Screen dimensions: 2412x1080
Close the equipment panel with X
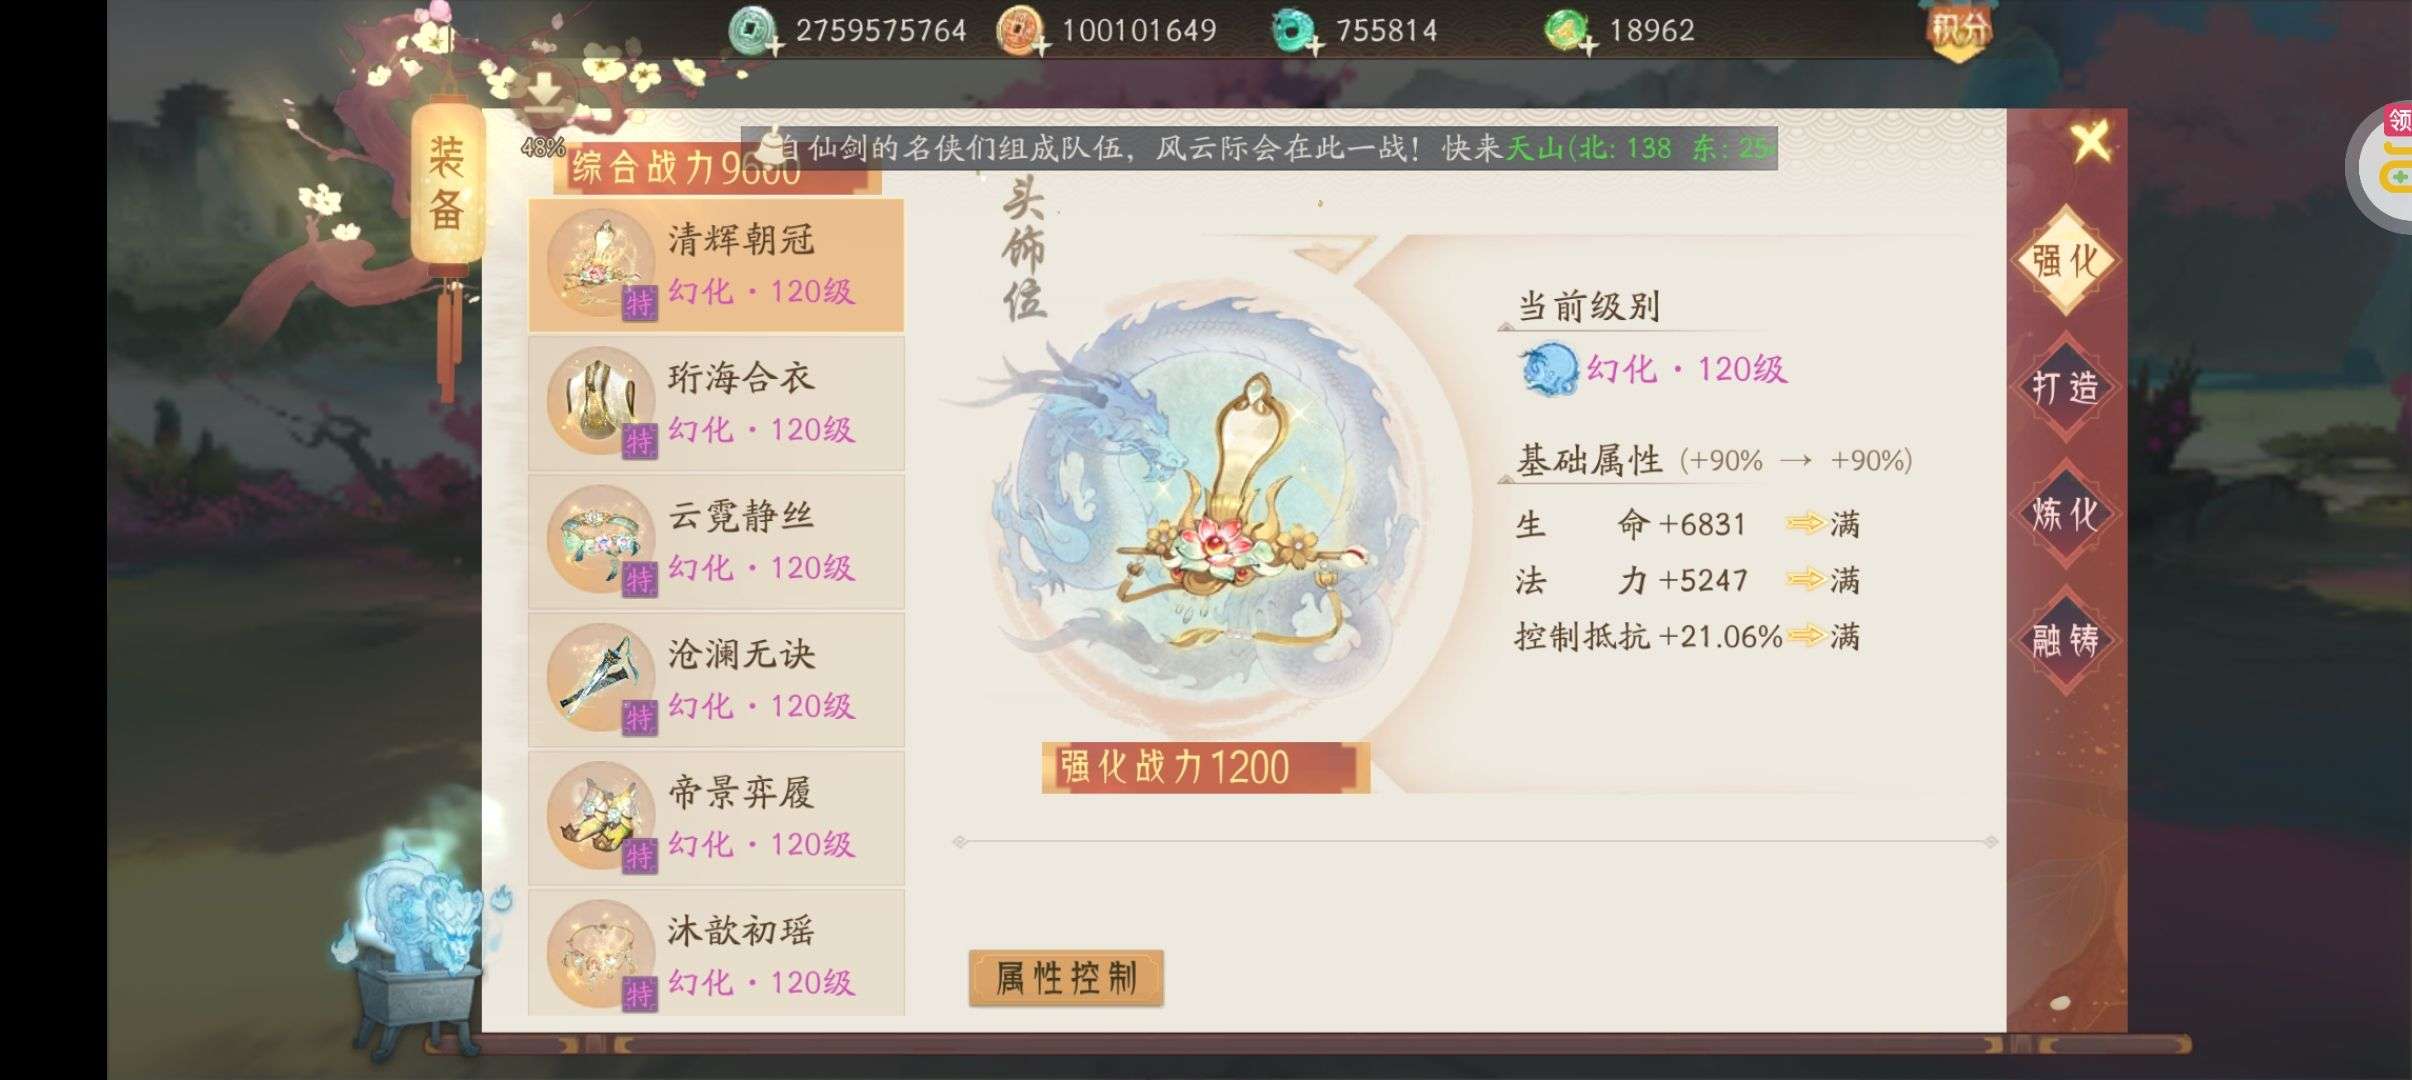click(x=2091, y=142)
